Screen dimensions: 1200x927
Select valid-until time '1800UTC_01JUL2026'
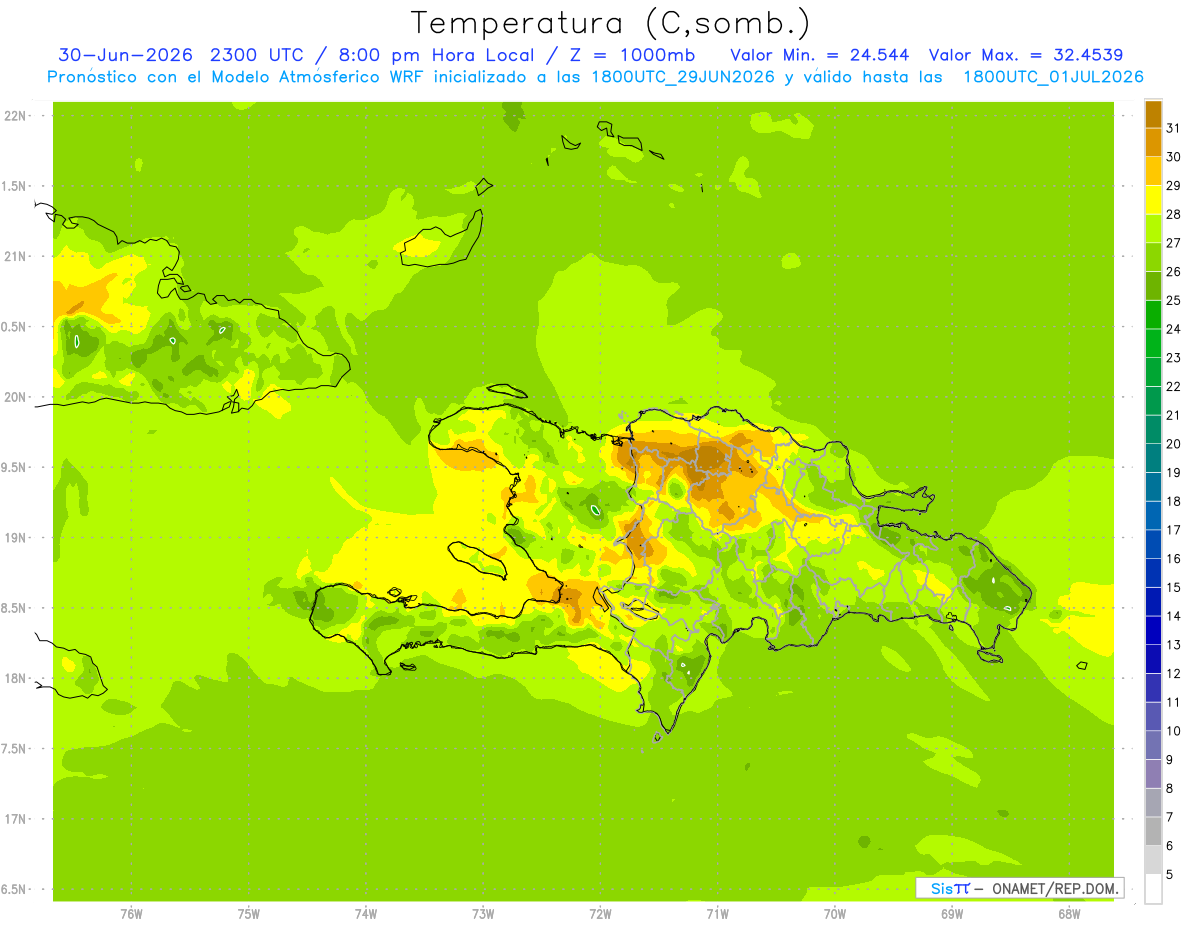(1053, 77)
